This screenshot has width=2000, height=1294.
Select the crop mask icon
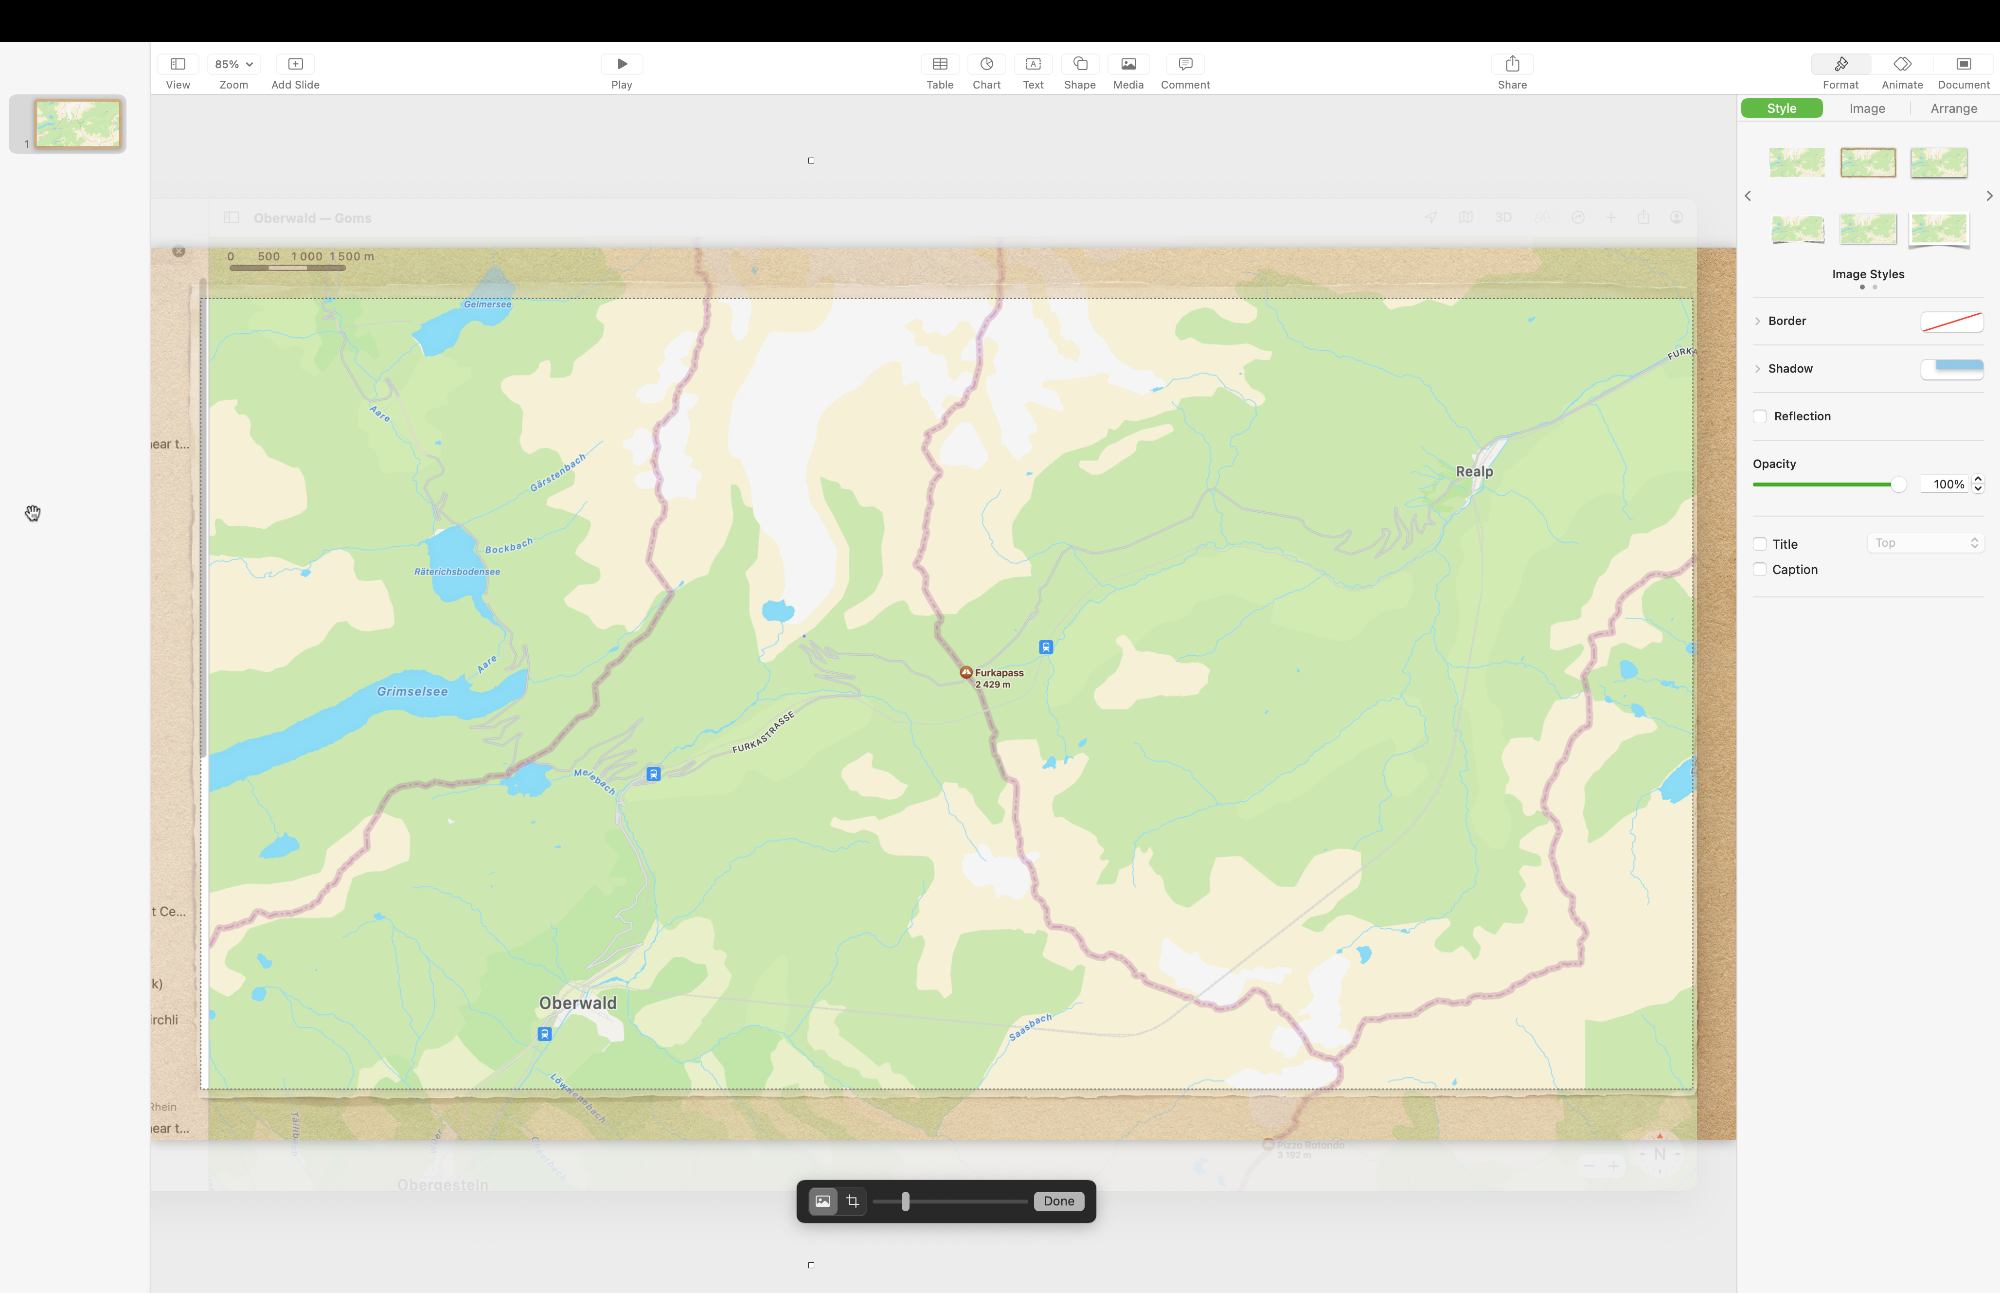tap(853, 1202)
